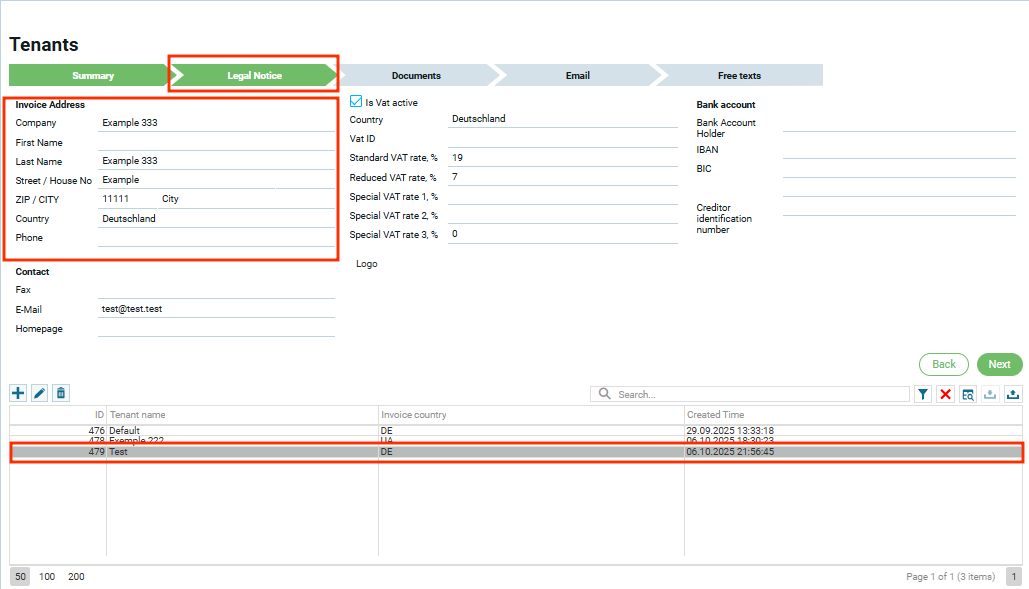Open the VAT Country field showing Deutschland
1029x589 pixels.
pyautogui.click(x=562, y=119)
